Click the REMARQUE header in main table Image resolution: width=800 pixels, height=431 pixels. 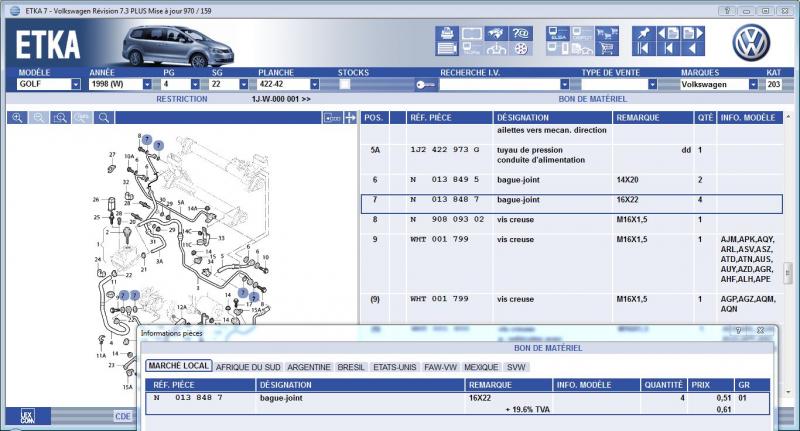click(653, 118)
